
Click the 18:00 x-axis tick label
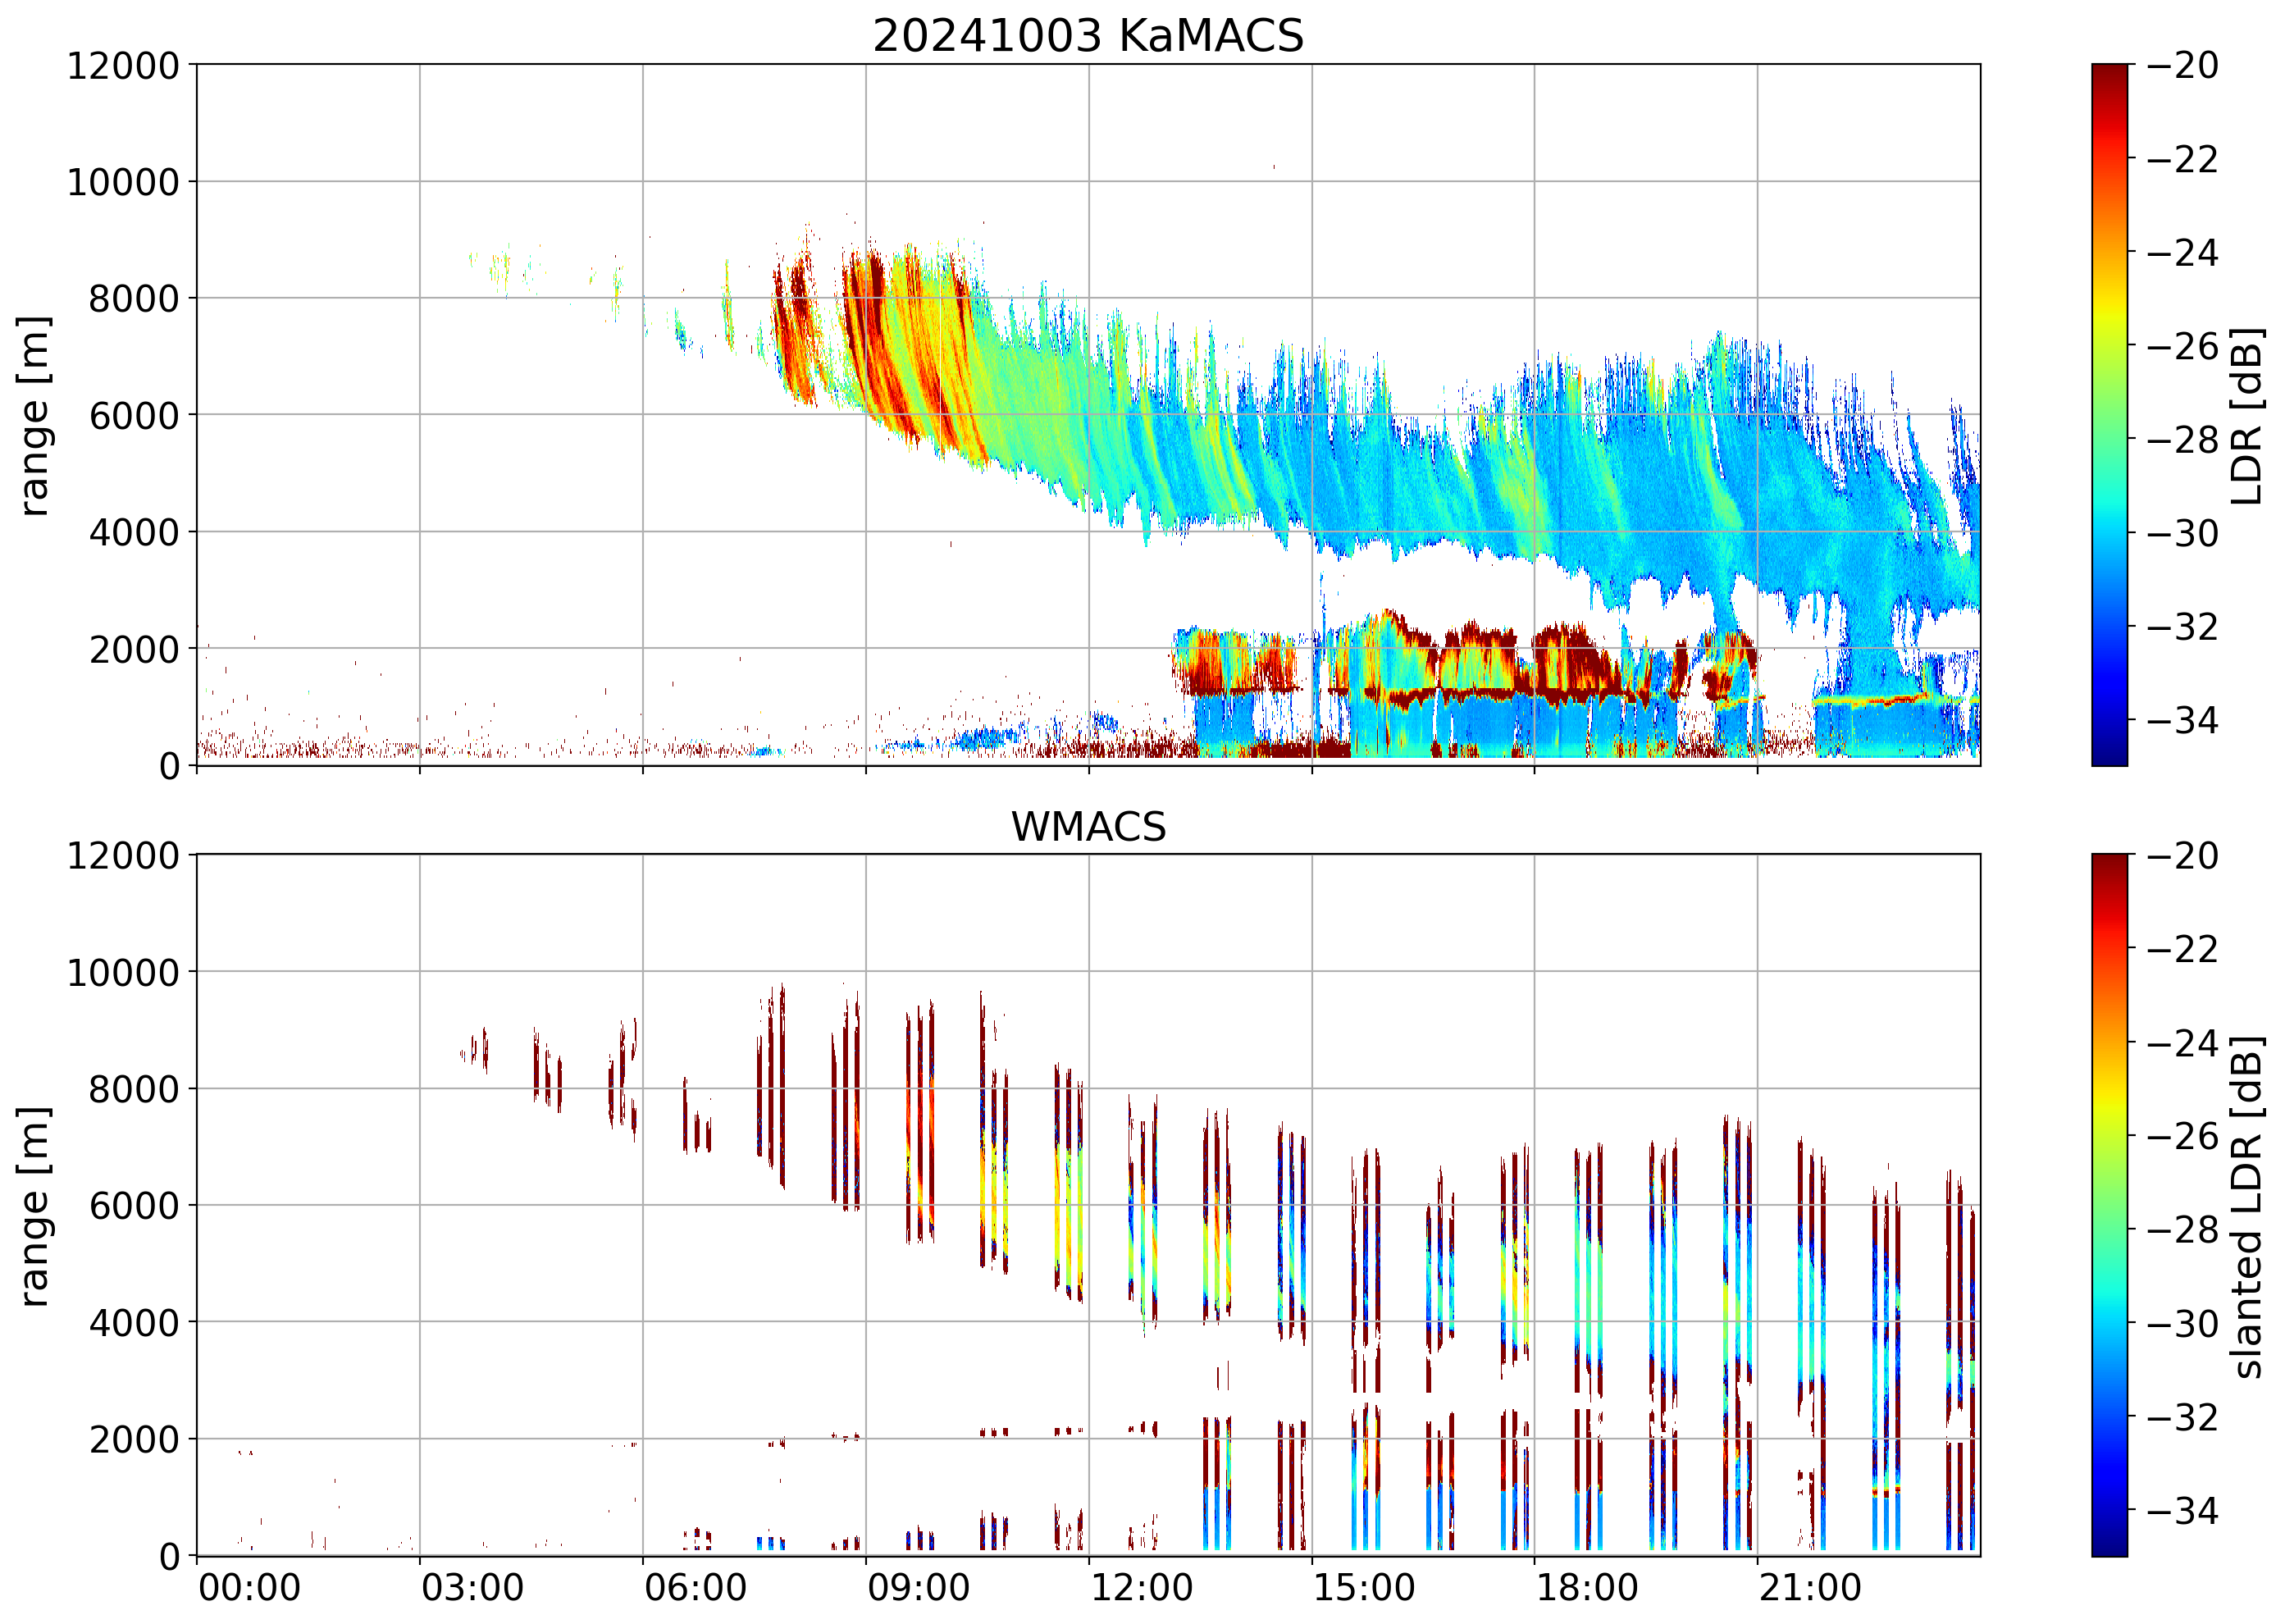(1587, 1588)
